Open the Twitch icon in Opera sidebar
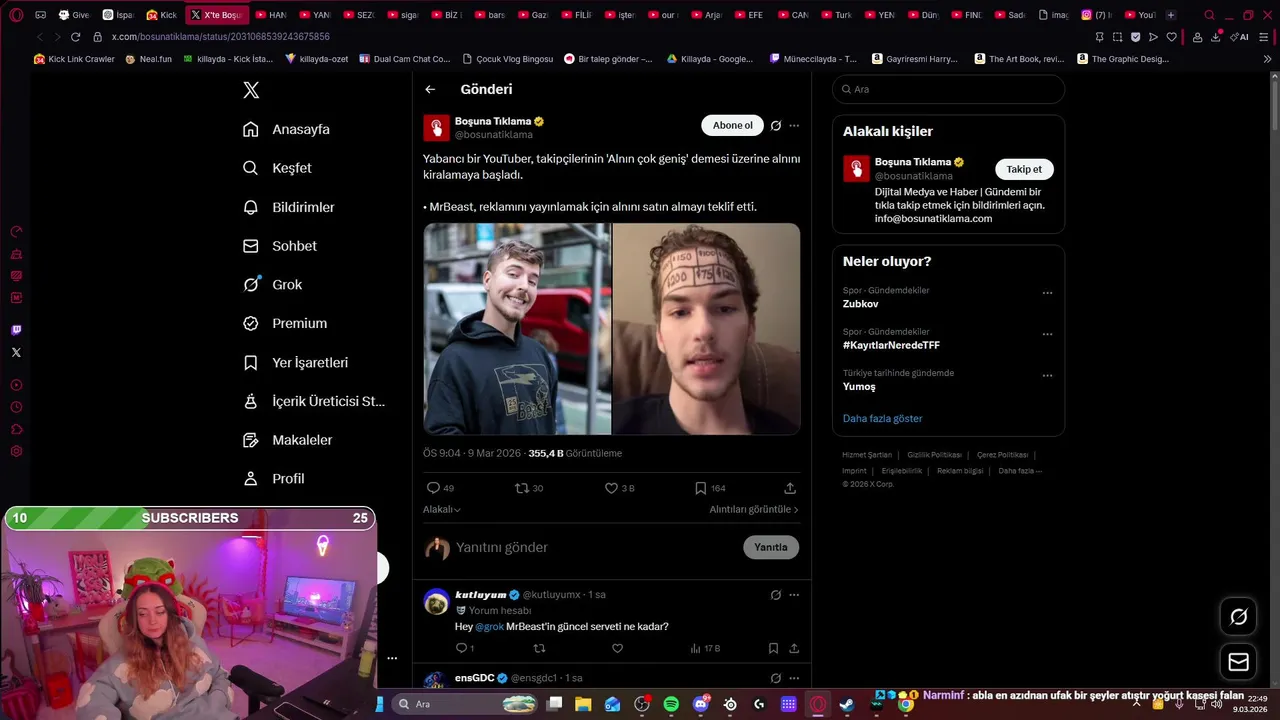 click(16, 330)
